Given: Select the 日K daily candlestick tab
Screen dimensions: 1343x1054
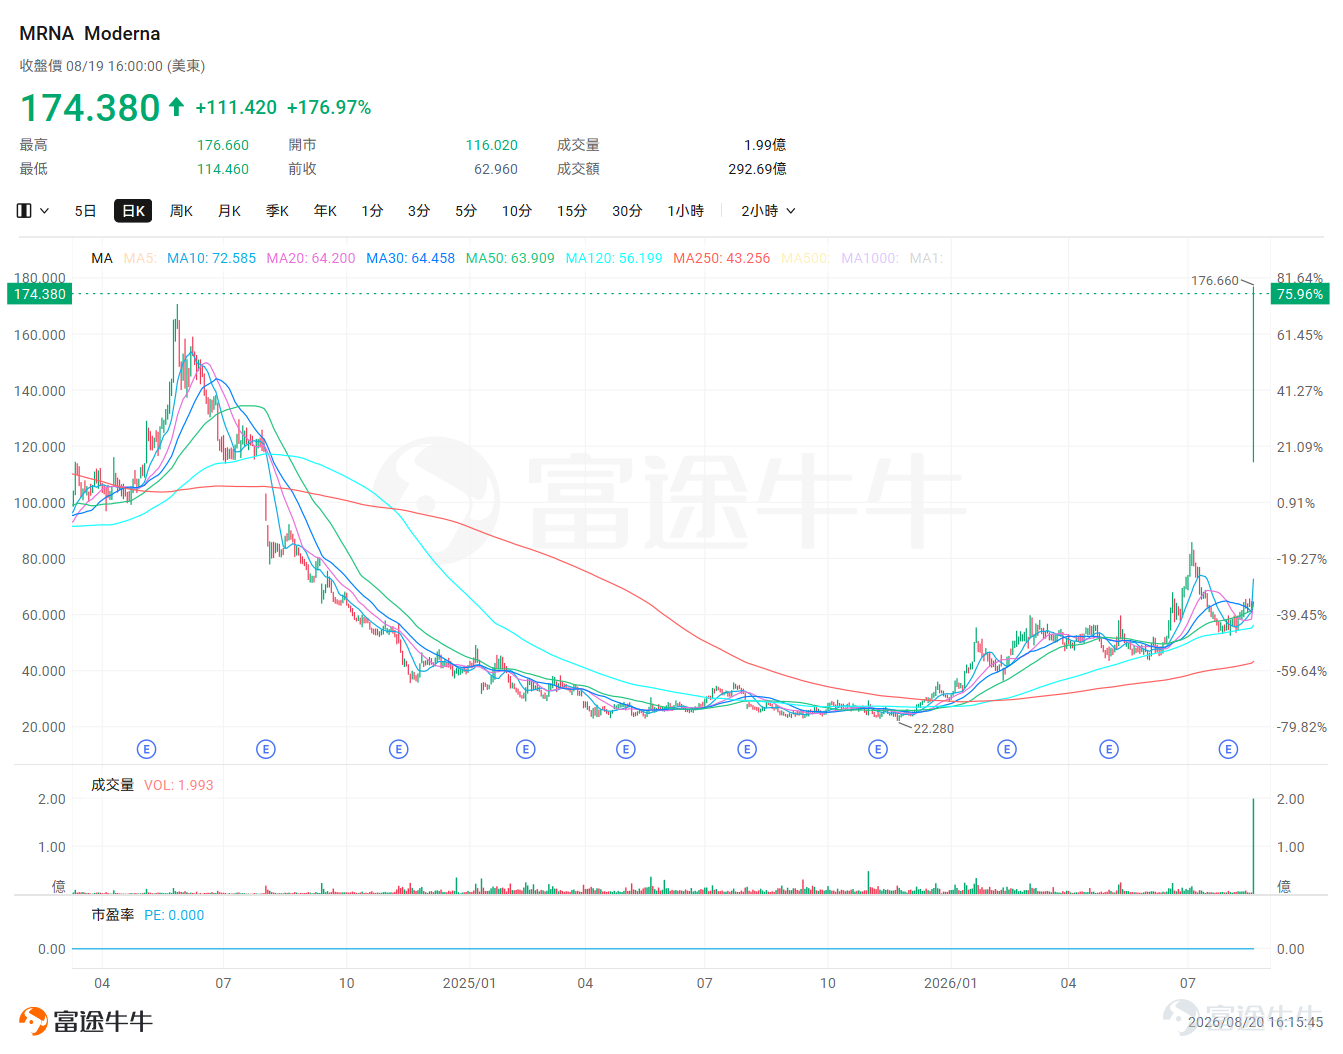Looking at the screenshot, I should point(133,211).
